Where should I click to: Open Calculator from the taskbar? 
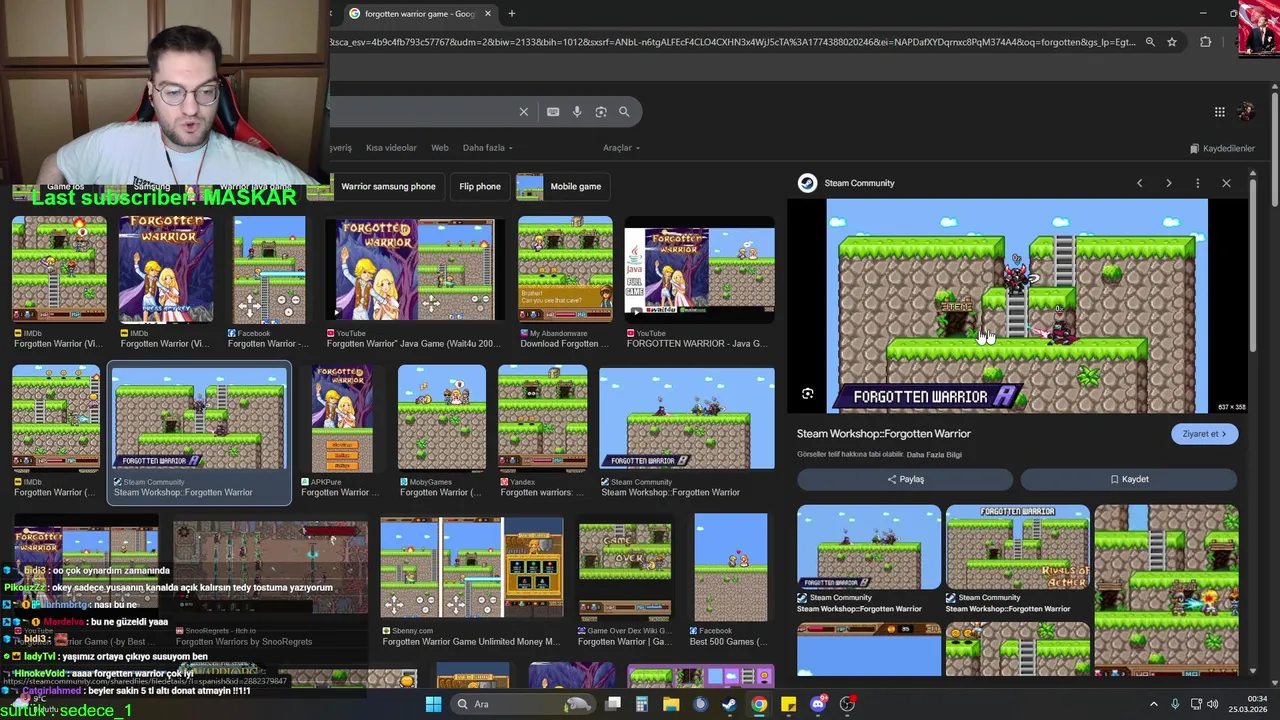coord(642,704)
